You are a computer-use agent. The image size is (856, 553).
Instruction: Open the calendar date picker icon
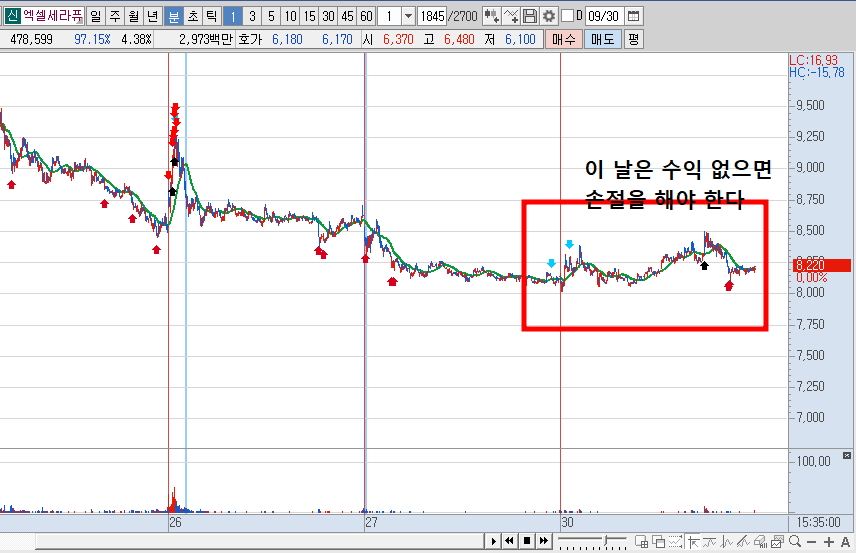tap(633, 16)
